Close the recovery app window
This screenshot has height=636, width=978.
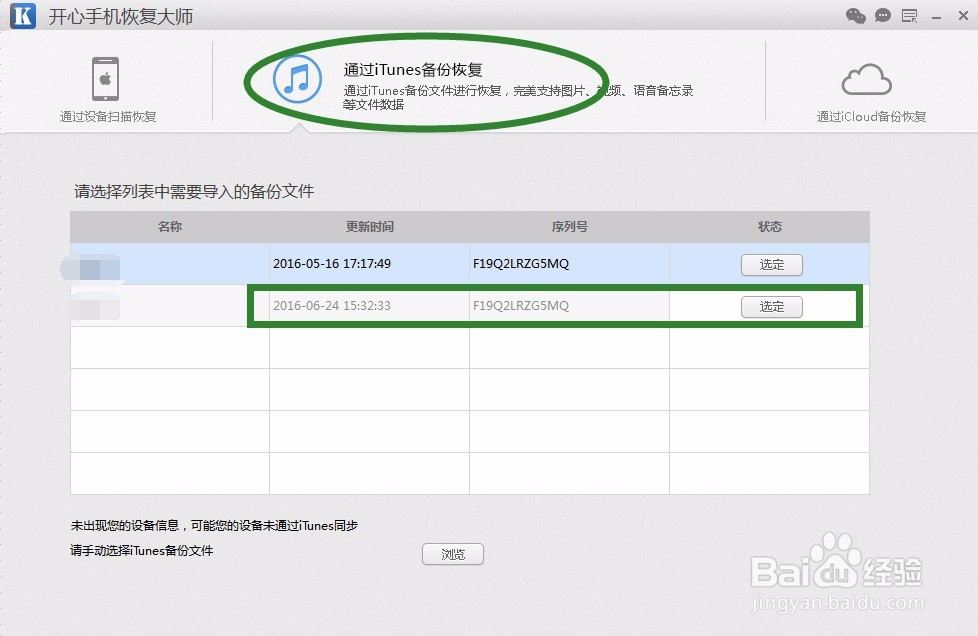tap(963, 16)
